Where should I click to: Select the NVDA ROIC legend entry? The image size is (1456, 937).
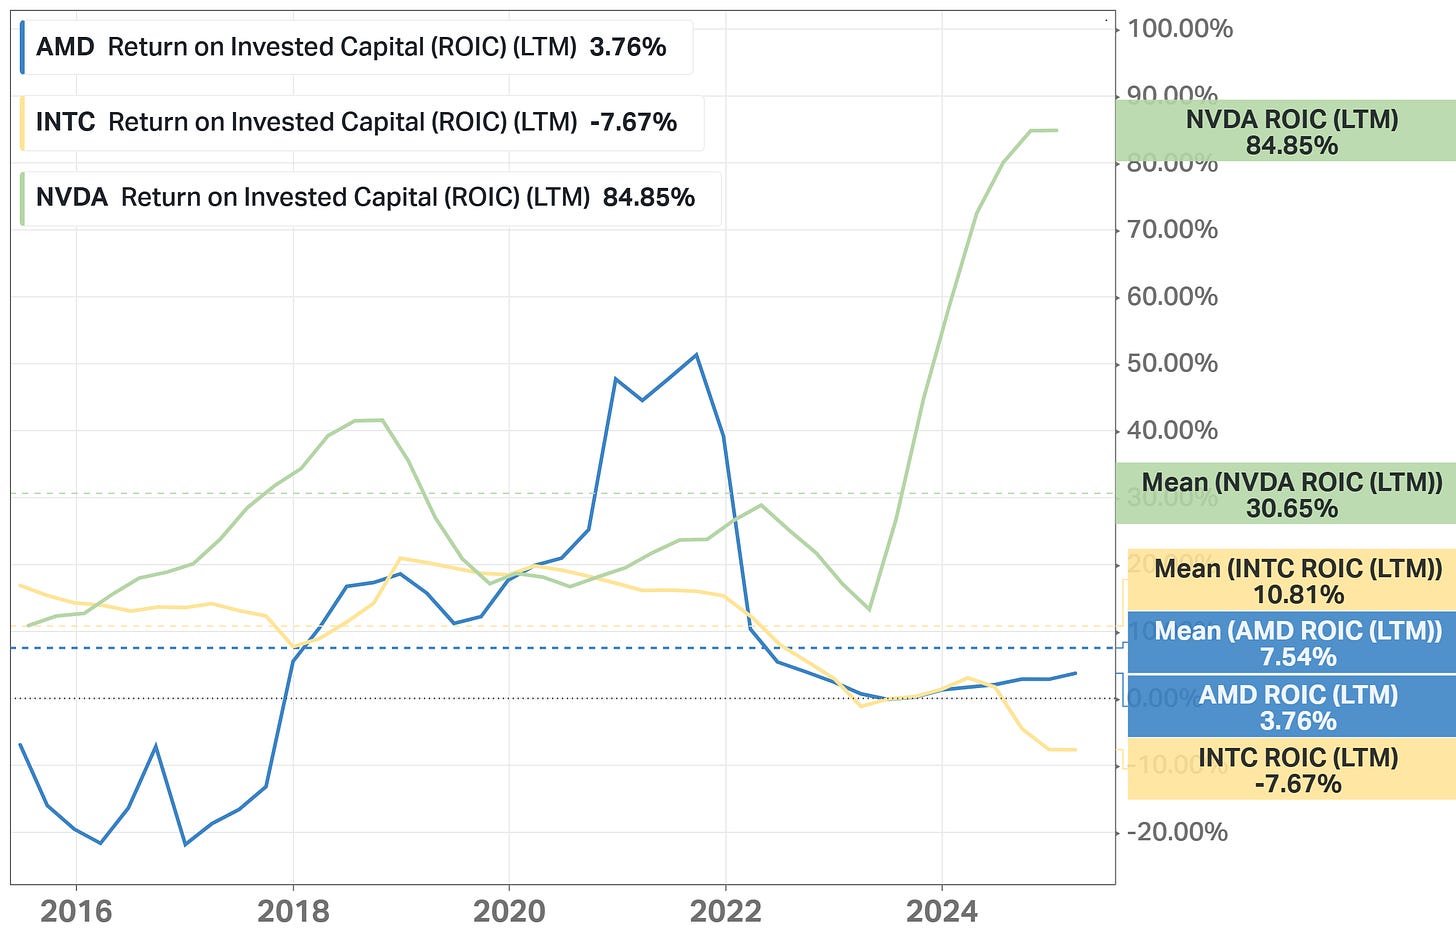pyautogui.click(x=370, y=197)
